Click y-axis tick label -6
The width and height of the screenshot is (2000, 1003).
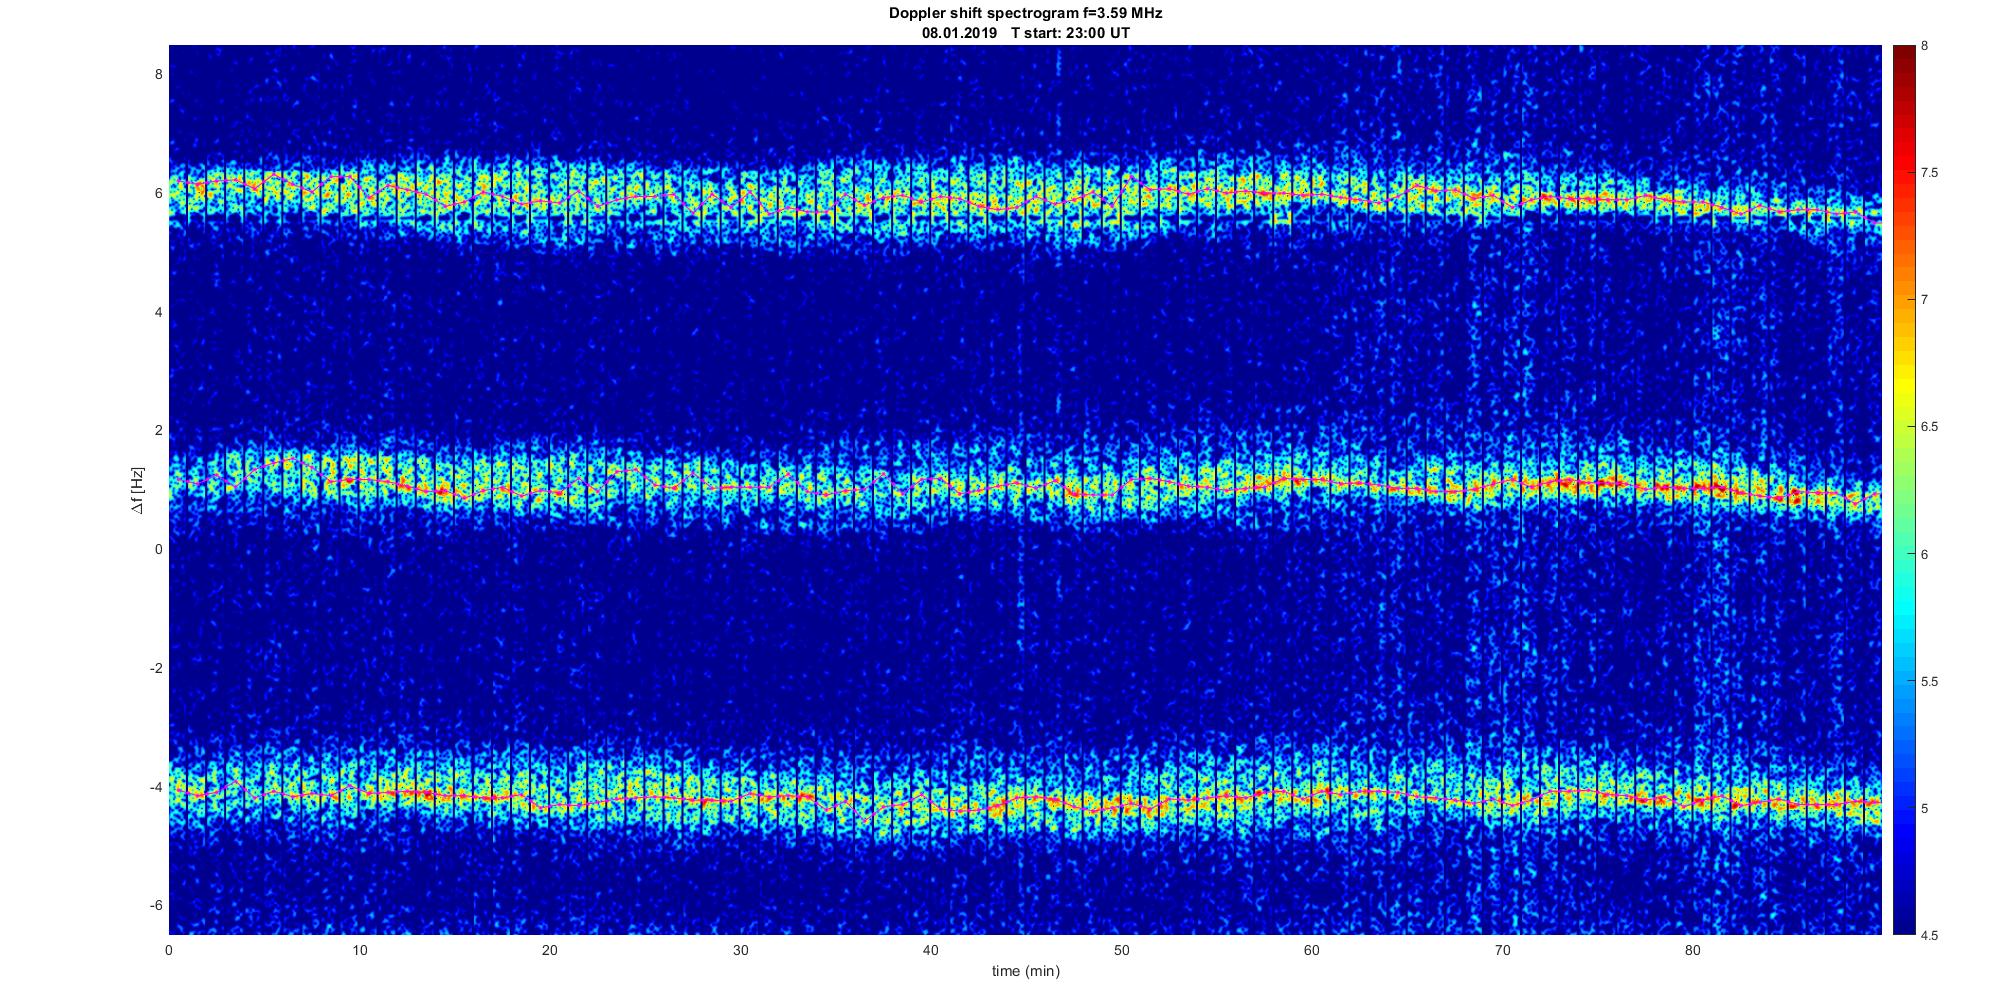(x=156, y=906)
